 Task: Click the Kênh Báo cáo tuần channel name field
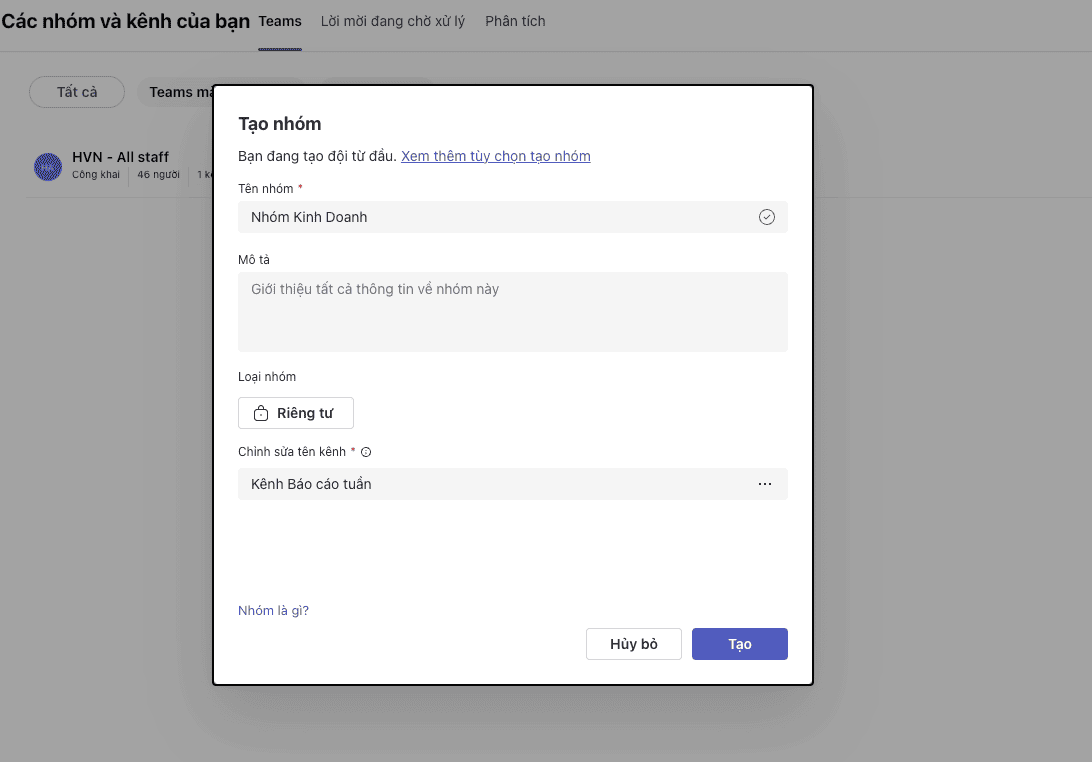pyautogui.click(x=490, y=484)
